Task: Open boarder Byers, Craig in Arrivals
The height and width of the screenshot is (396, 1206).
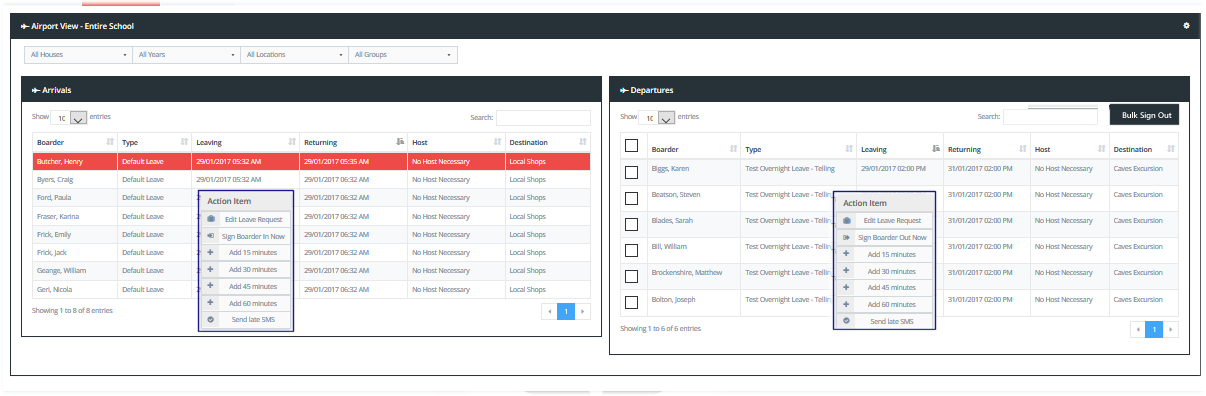Action: point(55,179)
